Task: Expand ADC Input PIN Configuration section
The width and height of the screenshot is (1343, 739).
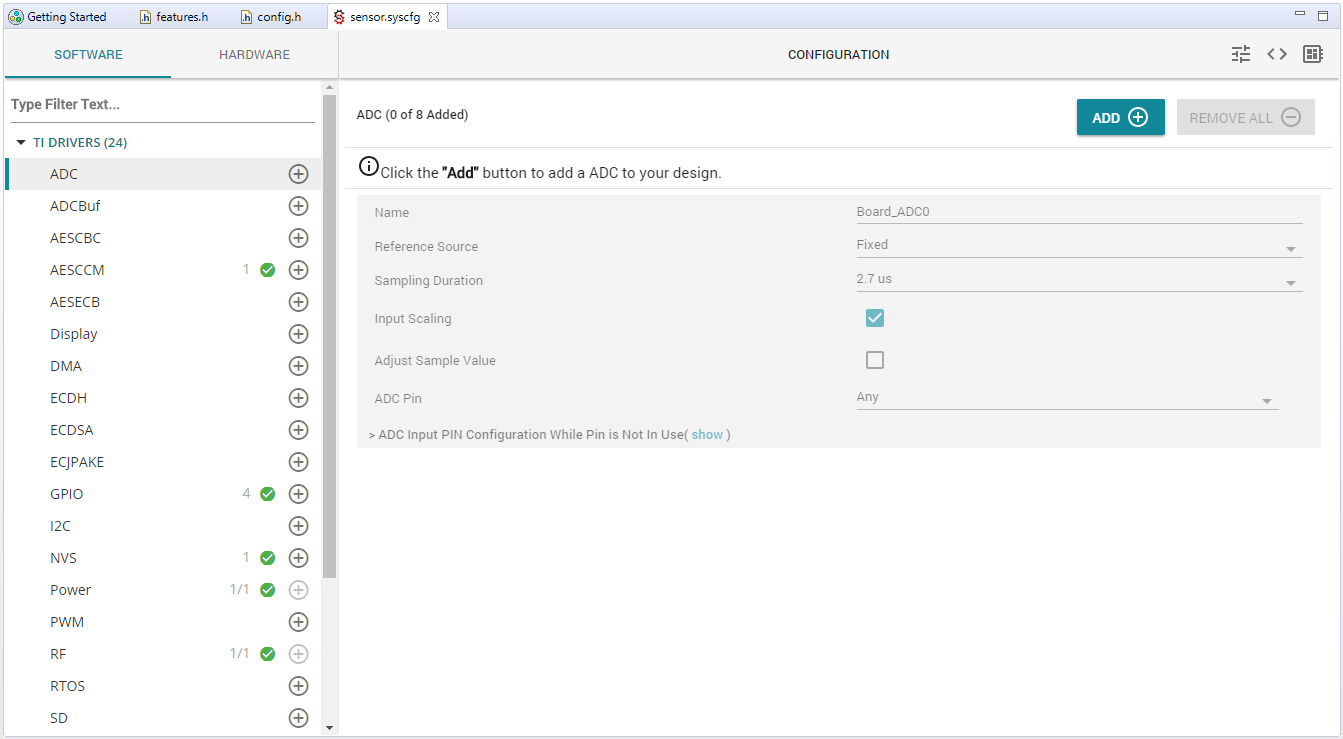Action: [x=372, y=435]
